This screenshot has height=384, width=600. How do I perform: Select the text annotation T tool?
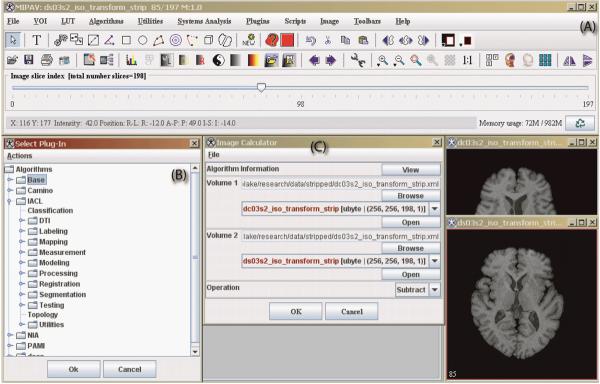tap(36, 40)
